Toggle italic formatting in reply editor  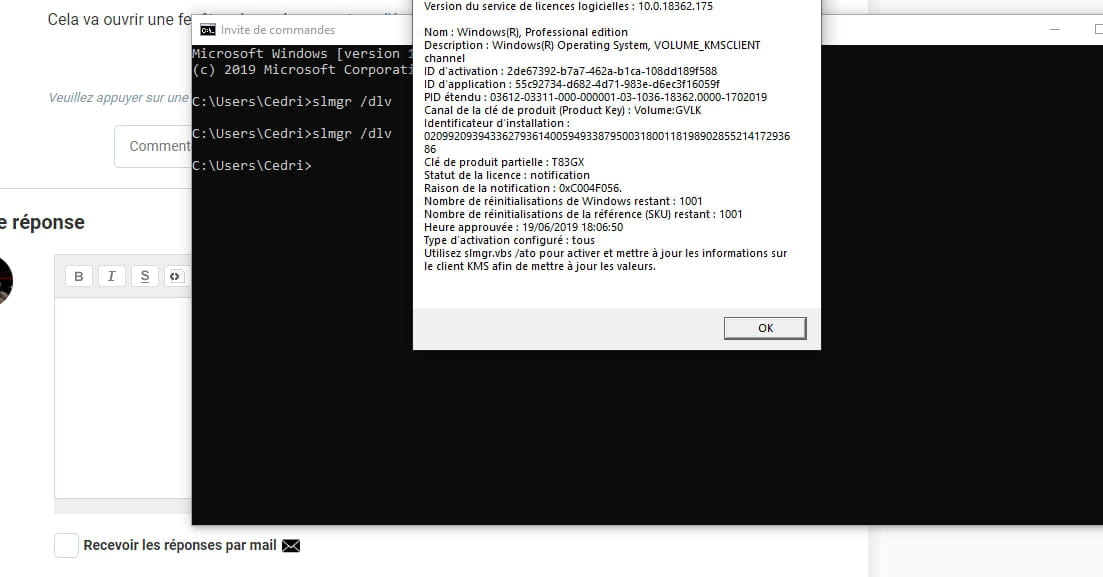111,276
